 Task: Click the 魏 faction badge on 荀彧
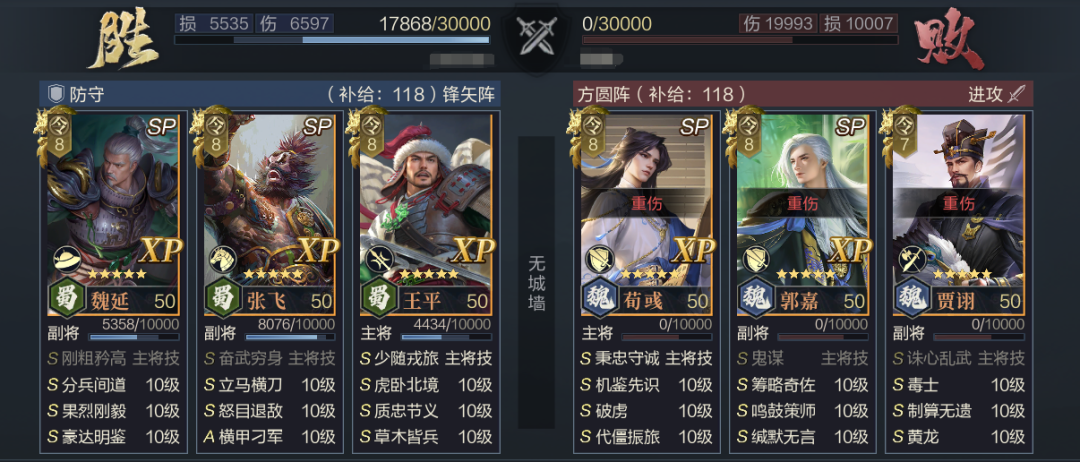click(x=598, y=301)
